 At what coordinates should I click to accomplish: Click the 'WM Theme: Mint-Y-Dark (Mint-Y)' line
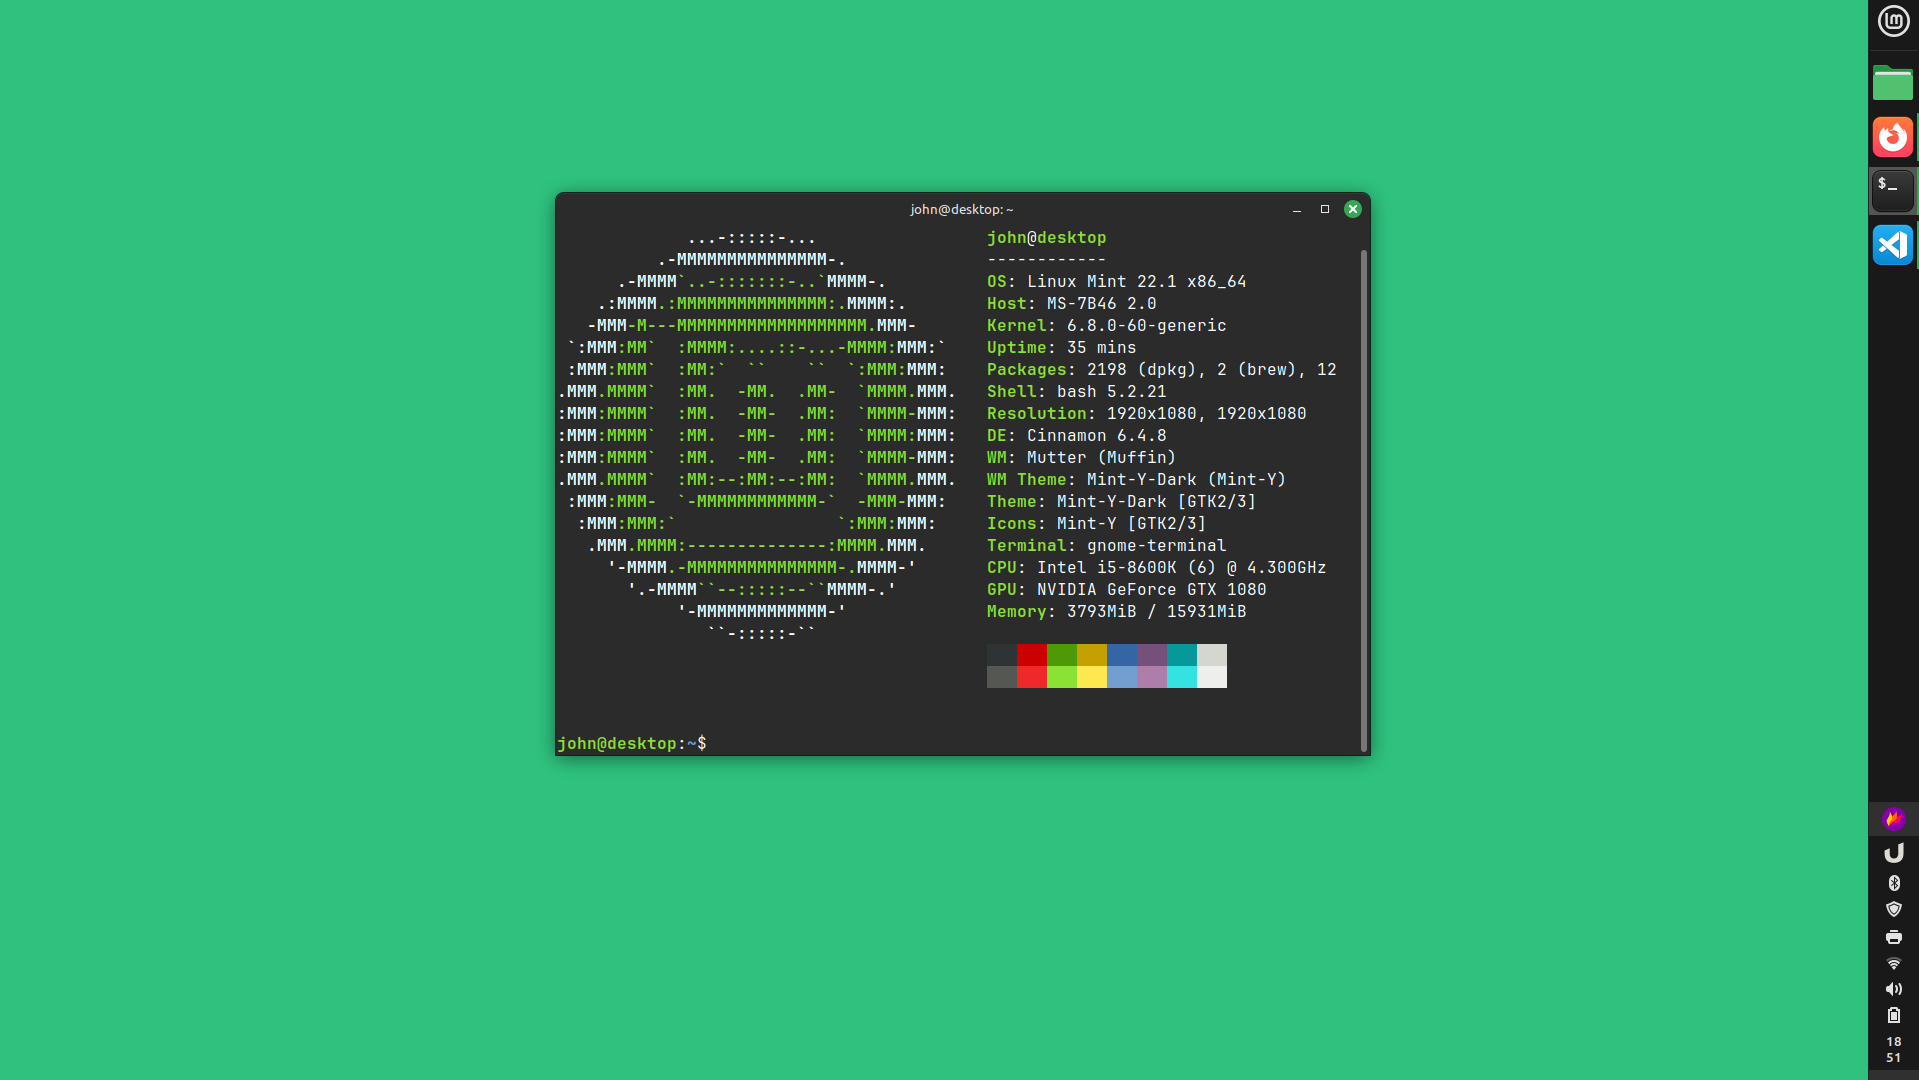[x=1137, y=479]
